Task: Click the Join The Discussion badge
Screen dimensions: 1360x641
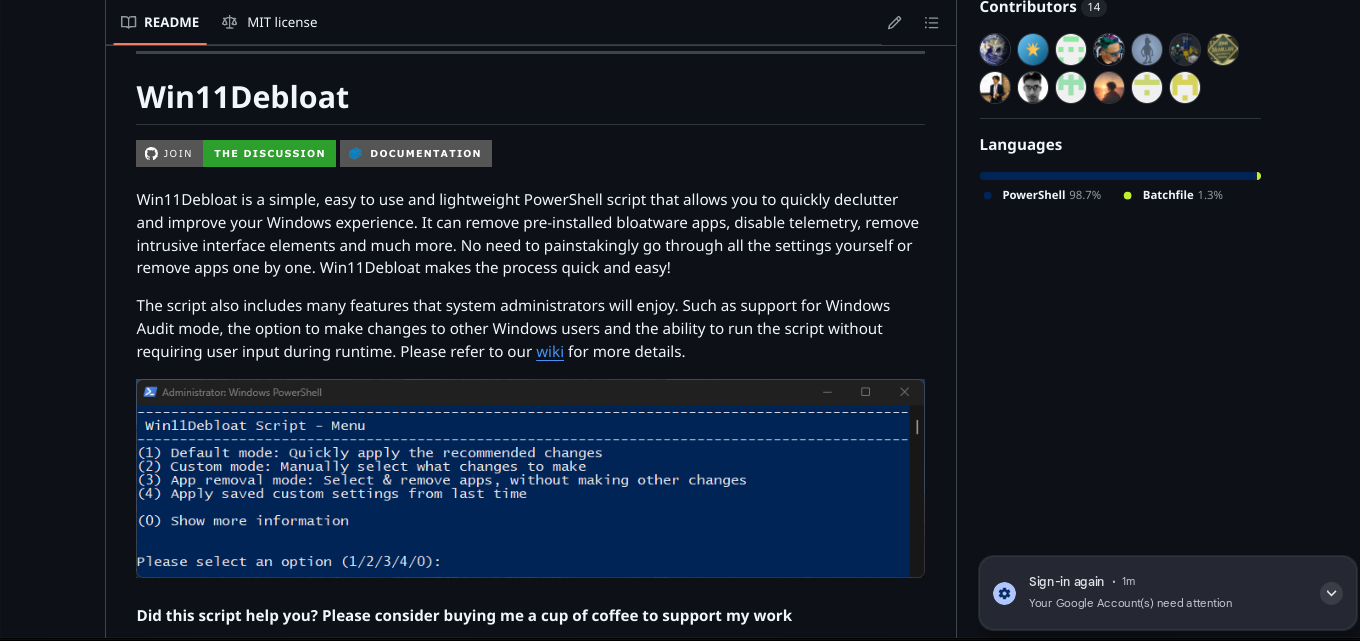Action: [x=236, y=153]
